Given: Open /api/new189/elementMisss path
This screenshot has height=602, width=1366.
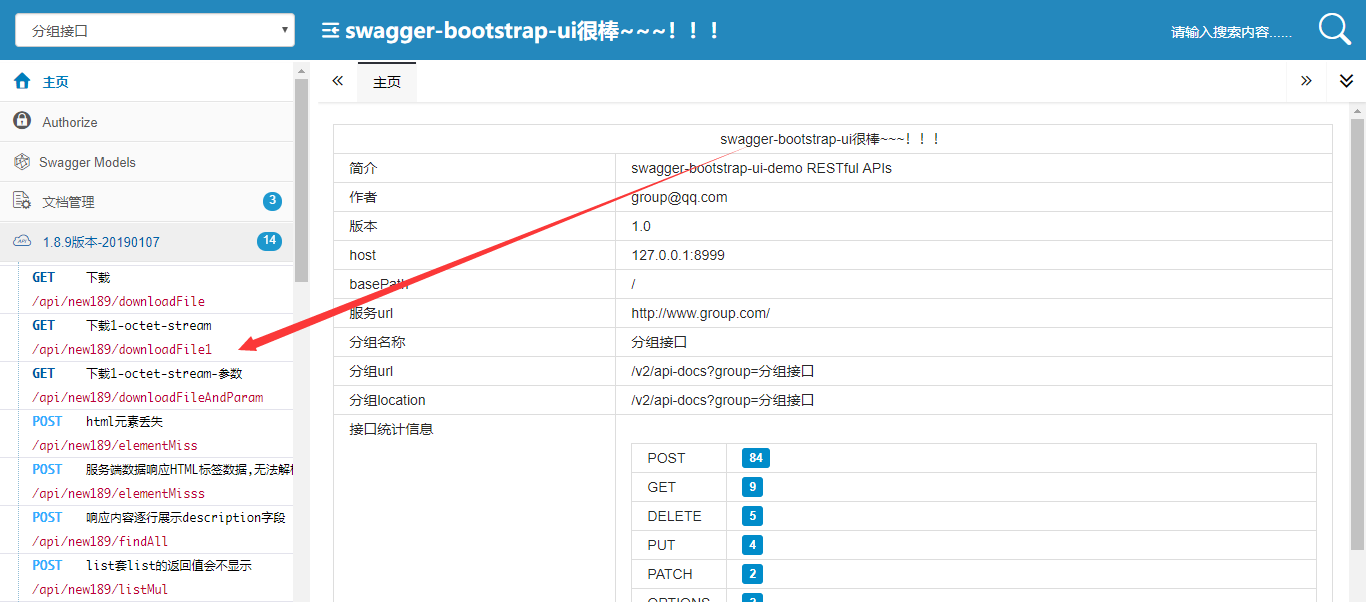Looking at the screenshot, I should point(118,493).
